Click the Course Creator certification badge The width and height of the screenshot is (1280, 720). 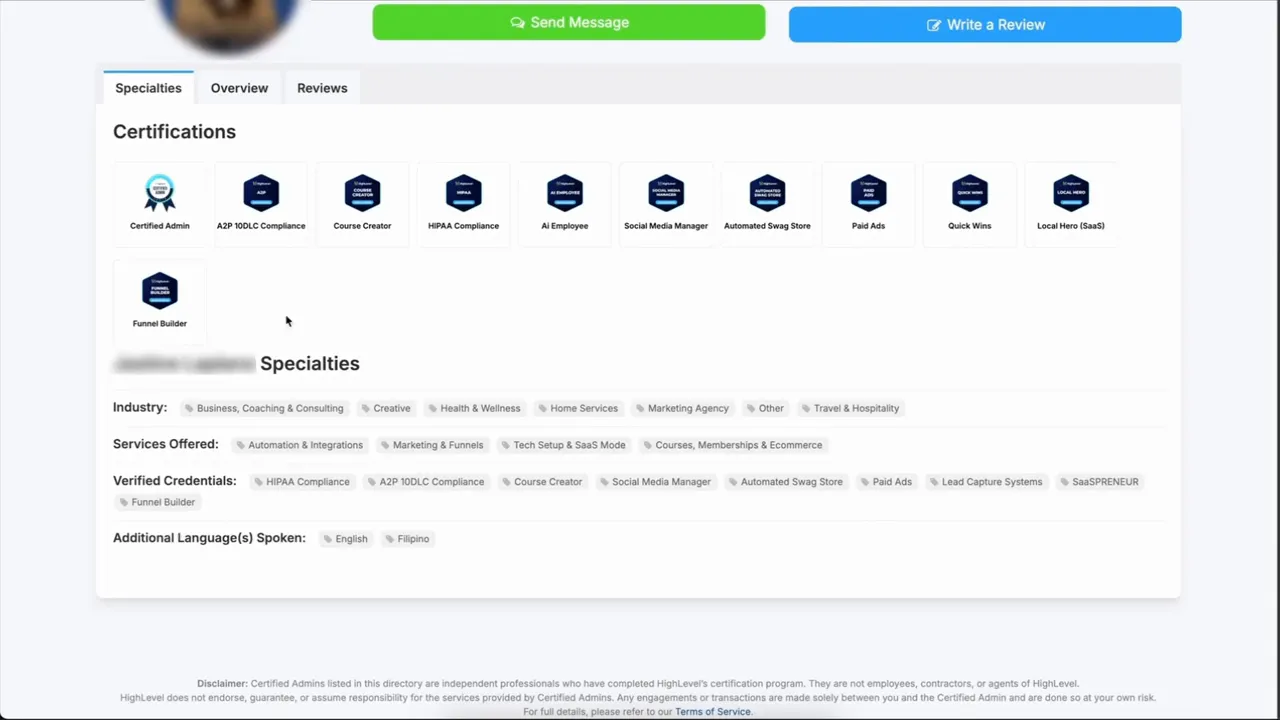[362, 193]
